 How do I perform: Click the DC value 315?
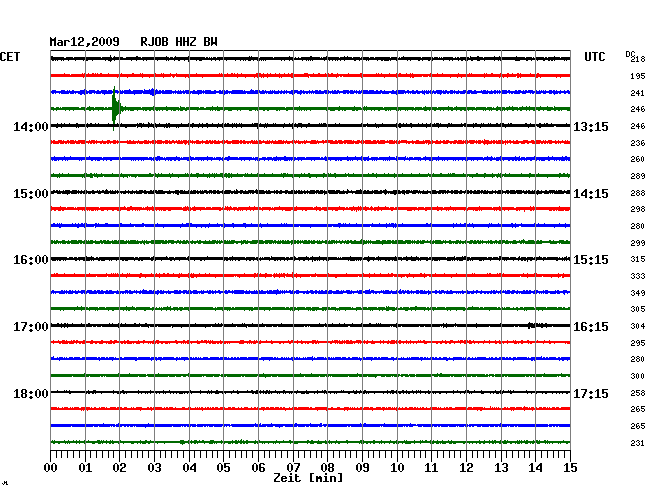pos(638,259)
